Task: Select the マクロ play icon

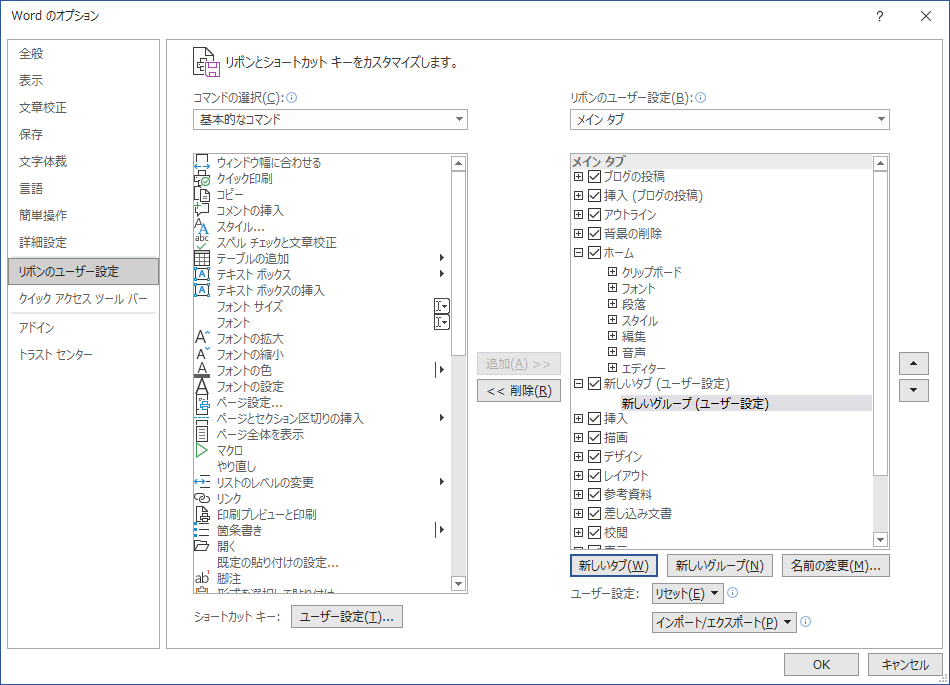Action: coord(202,451)
